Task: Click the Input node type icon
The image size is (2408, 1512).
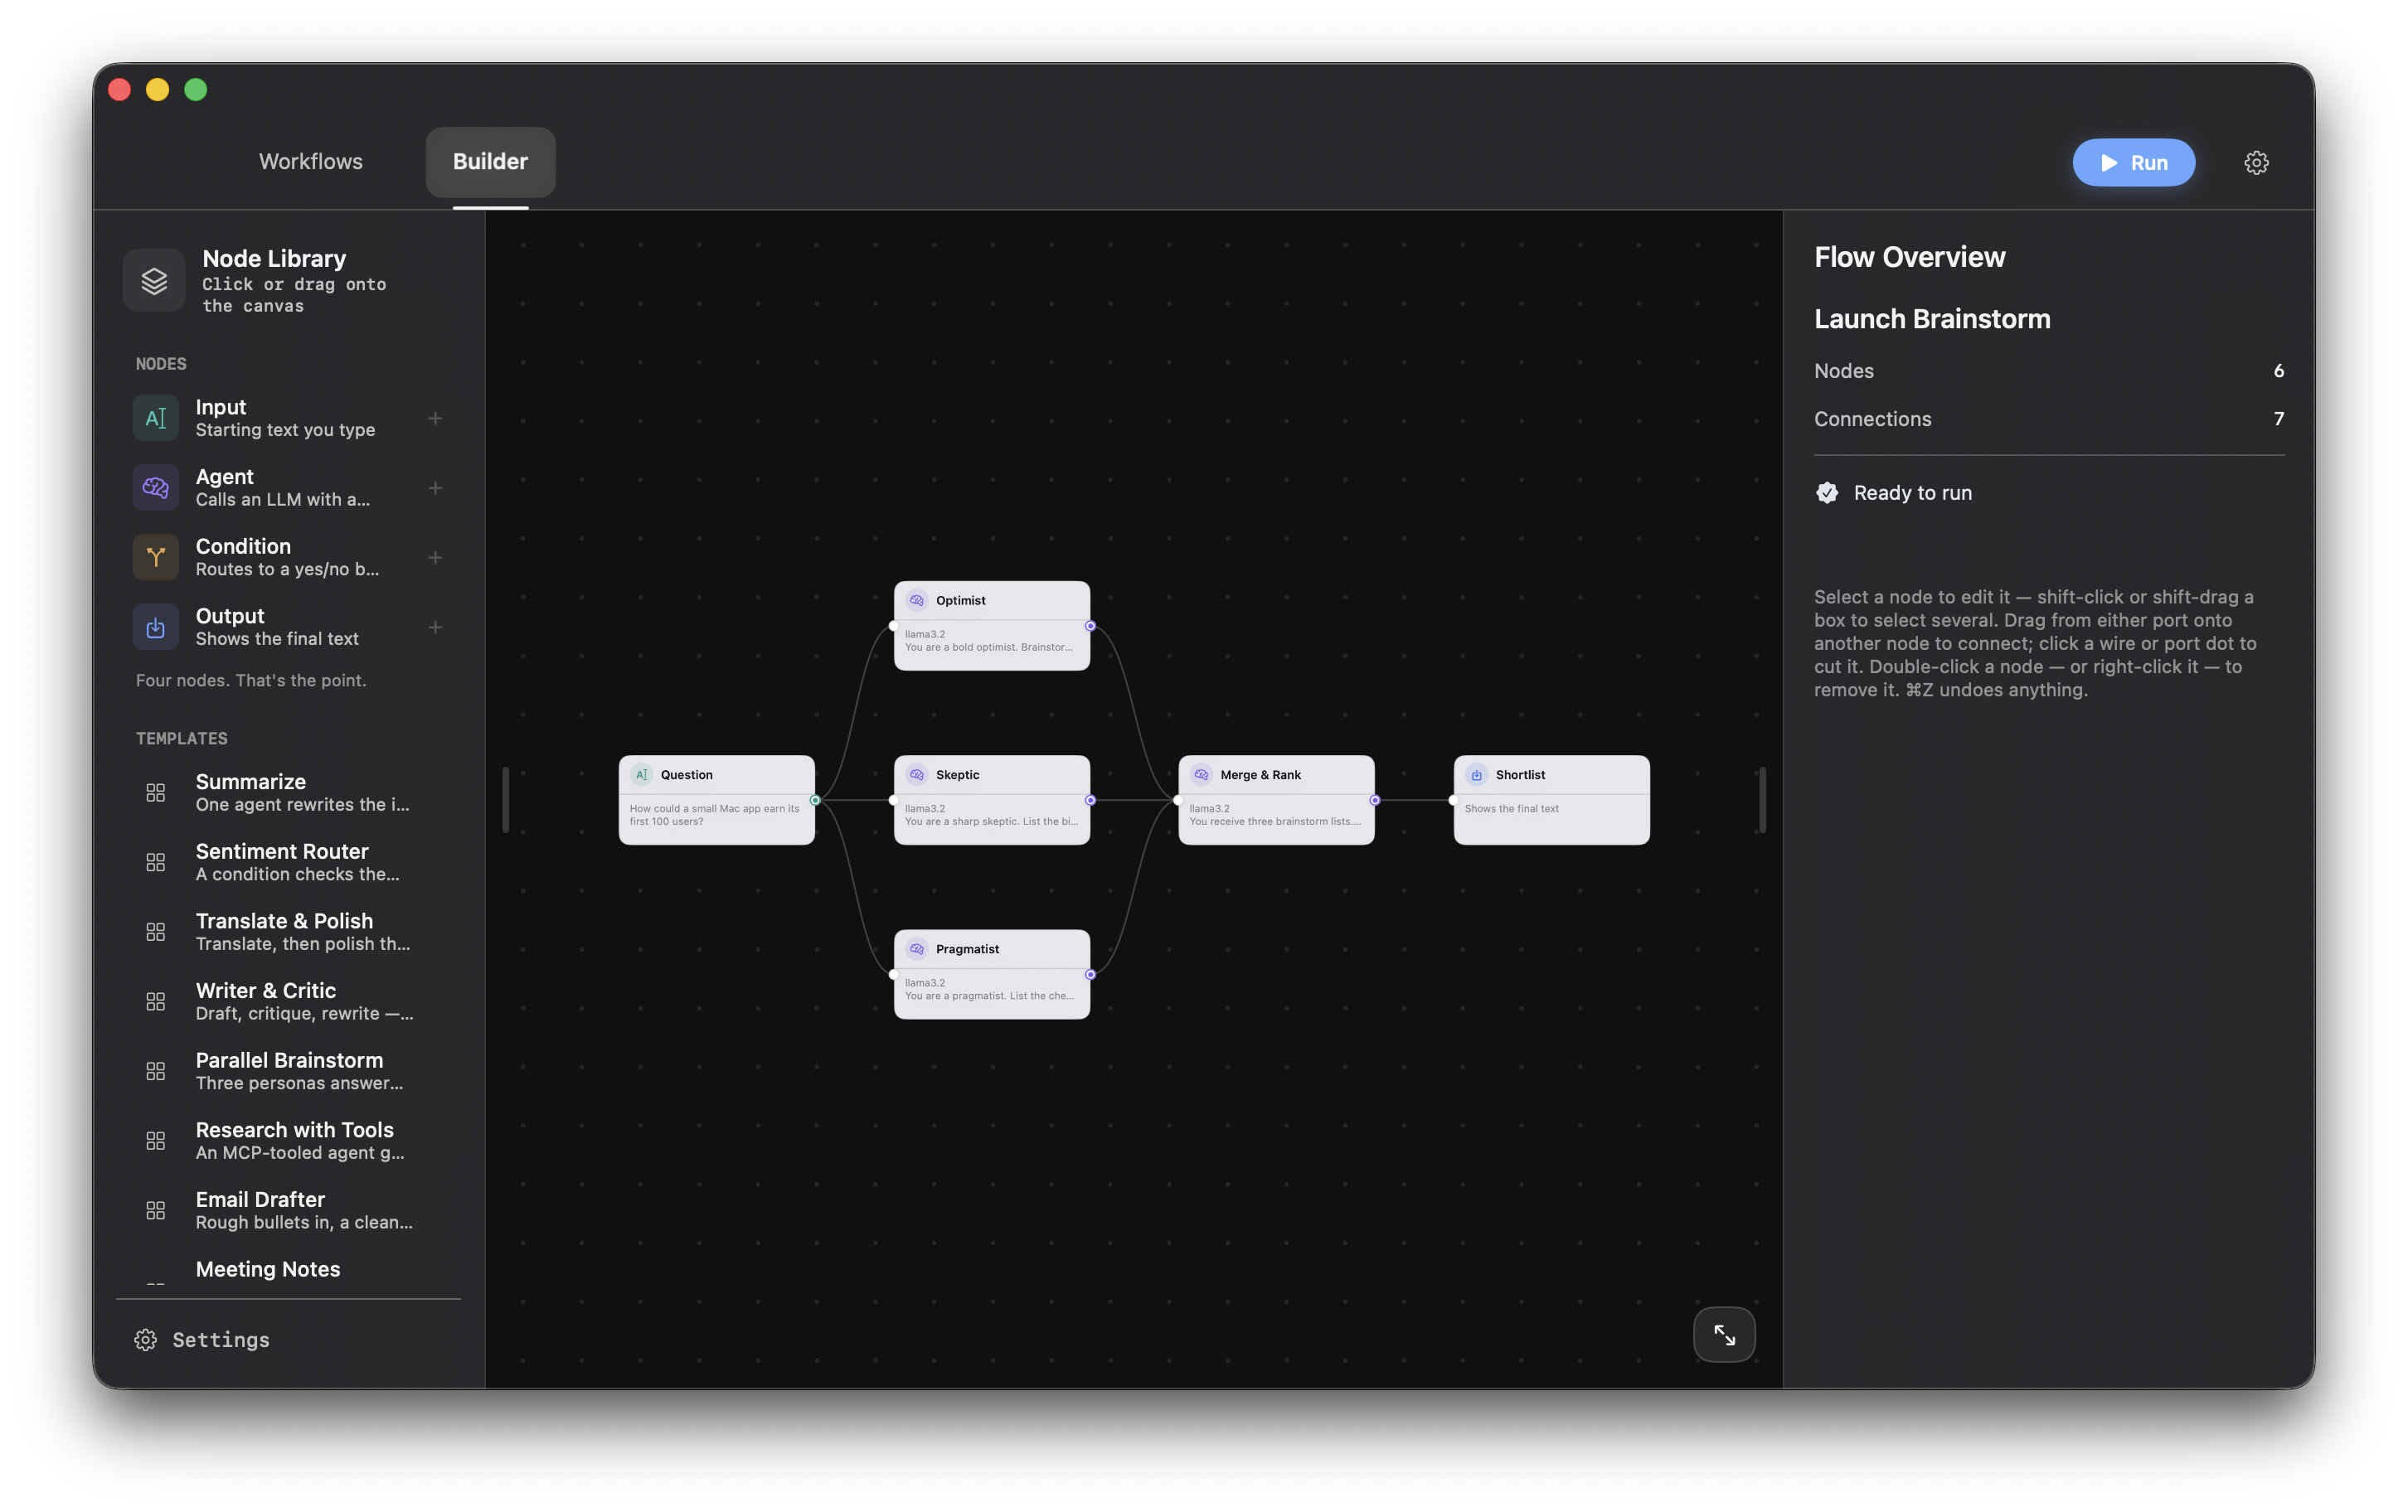Action: [156, 418]
